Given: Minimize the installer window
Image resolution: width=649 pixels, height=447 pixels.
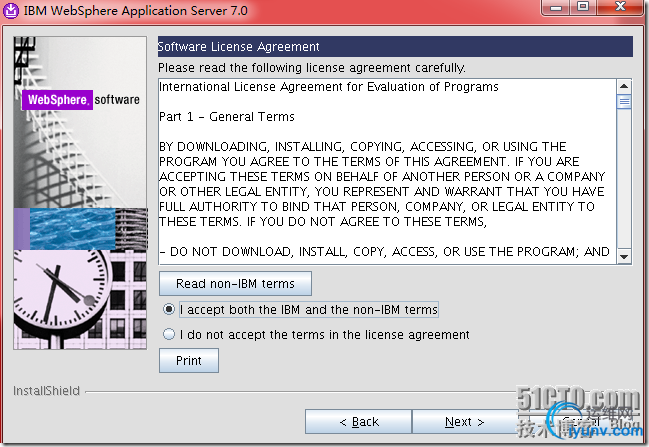Looking at the screenshot, I should click(556, 7).
